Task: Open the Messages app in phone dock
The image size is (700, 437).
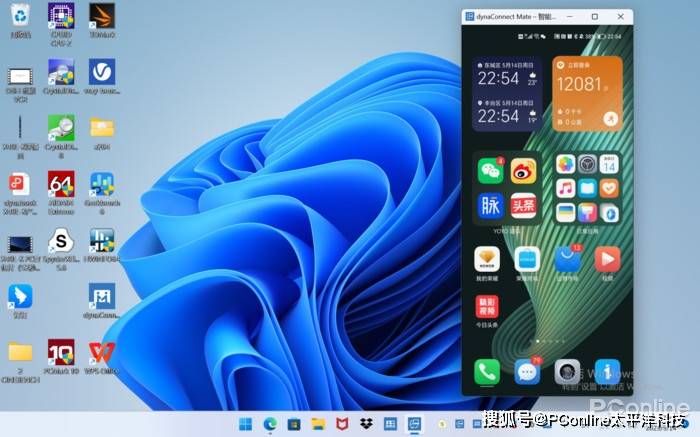Action: pos(527,372)
